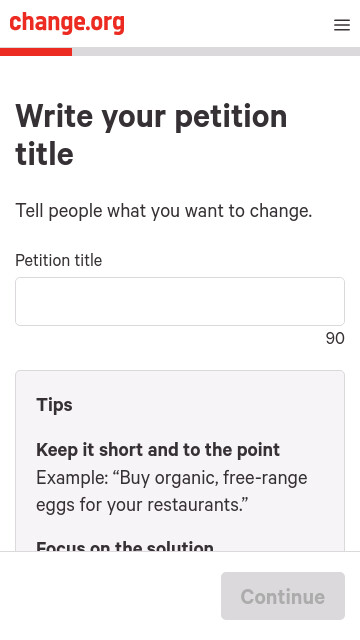Click empty space right of Tips heading
Screen dimensions: 360x640
pos(204,405)
